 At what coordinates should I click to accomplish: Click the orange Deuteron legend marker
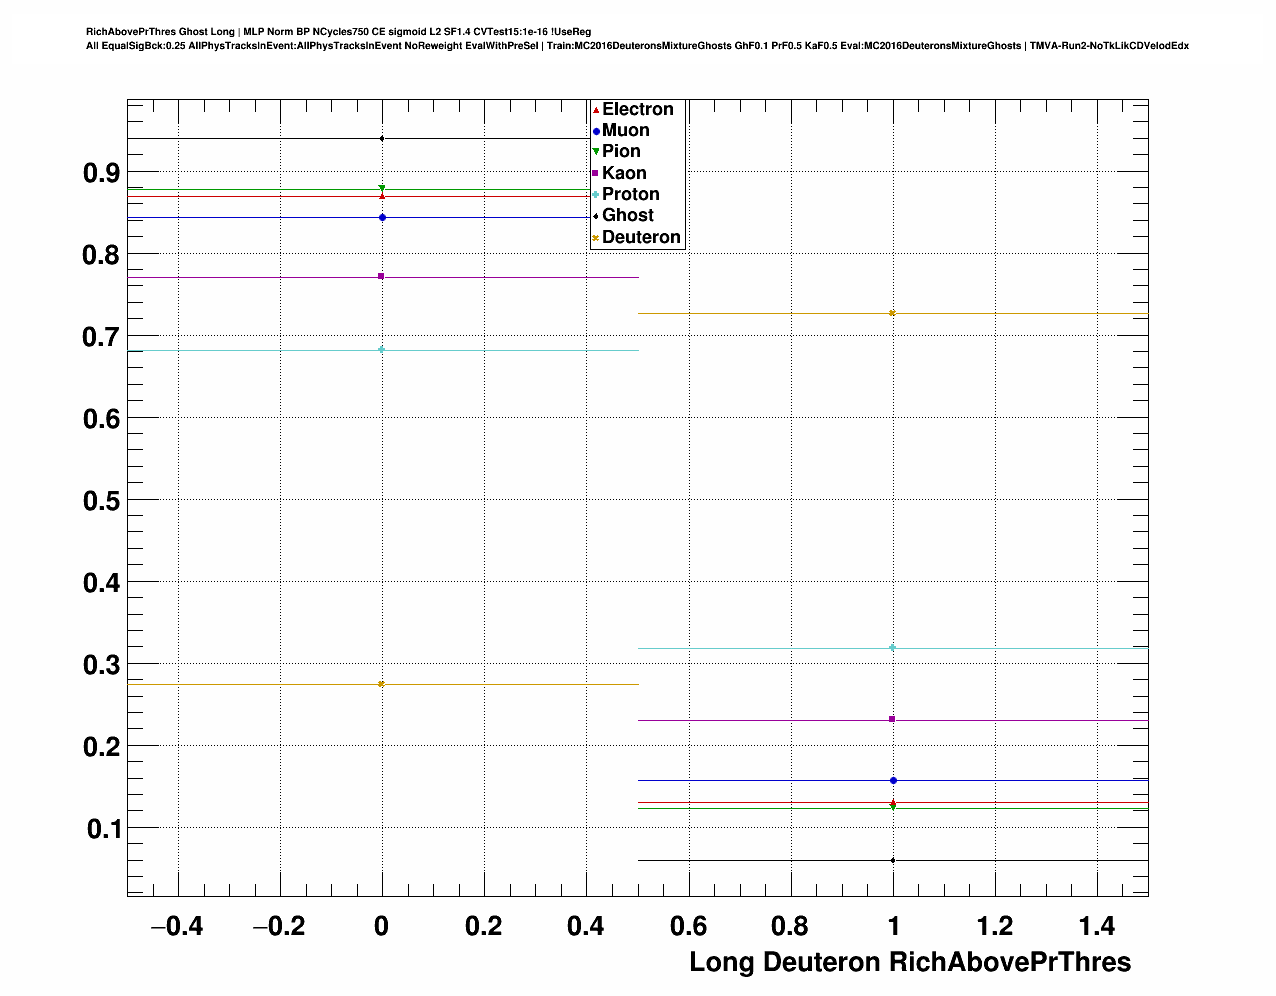[x=596, y=238]
